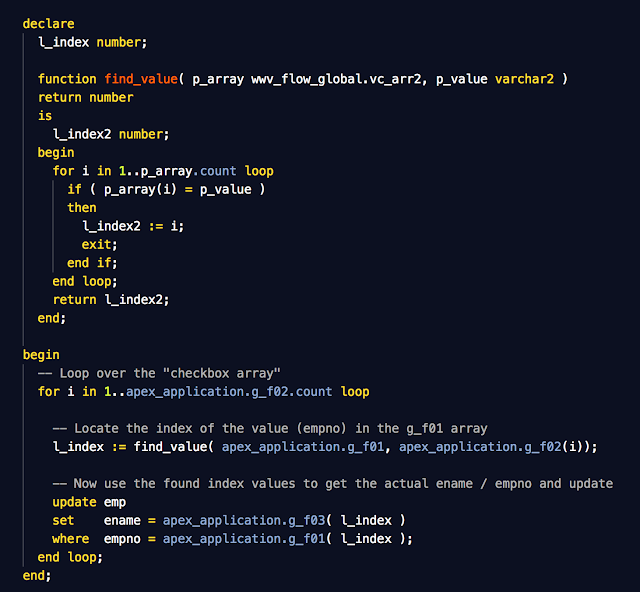
Task: Click the then keyword
Action: [82, 208]
